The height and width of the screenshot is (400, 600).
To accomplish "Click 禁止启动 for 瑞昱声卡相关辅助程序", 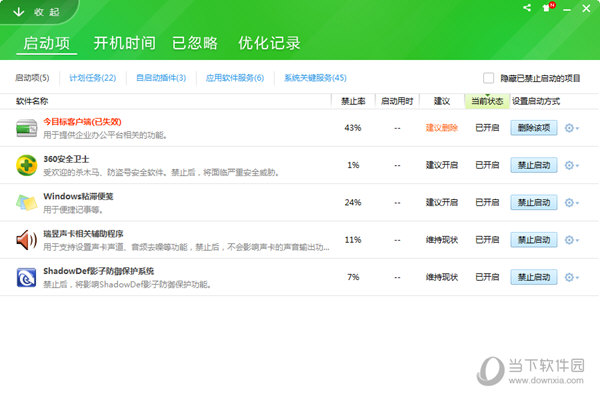I will tap(534, 240).
